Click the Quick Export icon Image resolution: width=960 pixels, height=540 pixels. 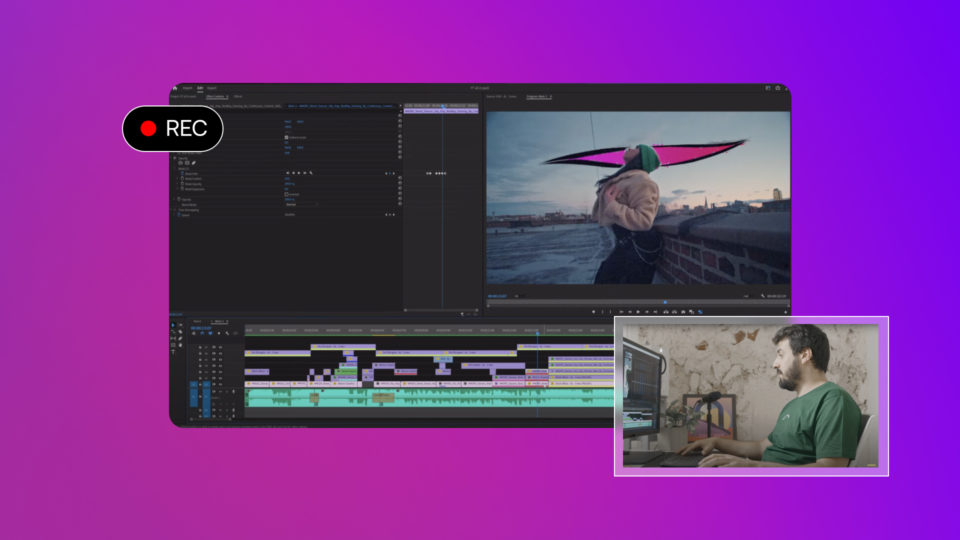[x=778, y=88]
